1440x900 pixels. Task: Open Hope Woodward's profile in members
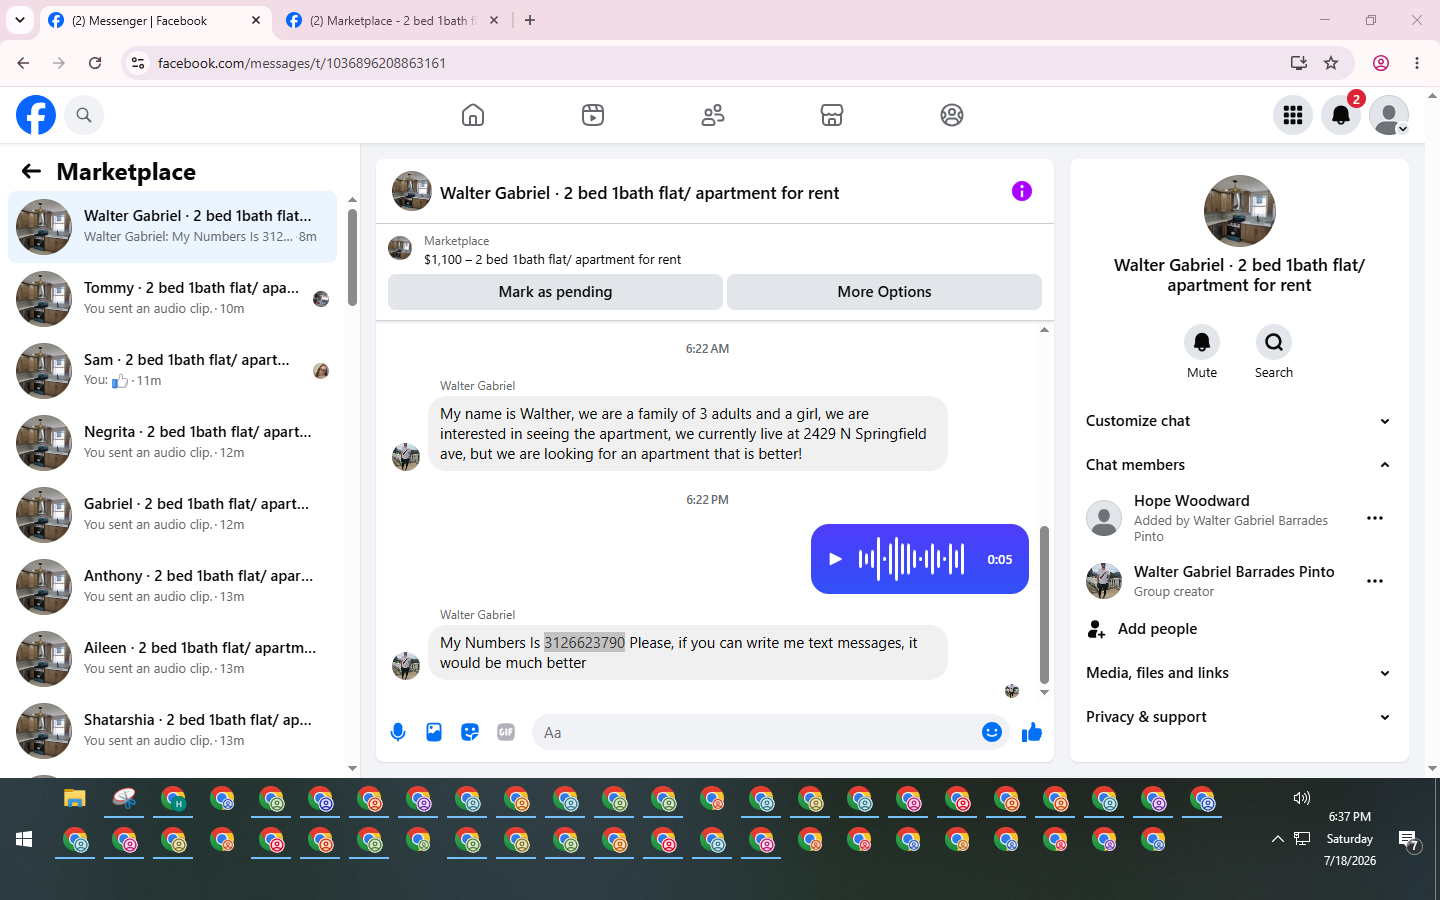[1191, 501]
